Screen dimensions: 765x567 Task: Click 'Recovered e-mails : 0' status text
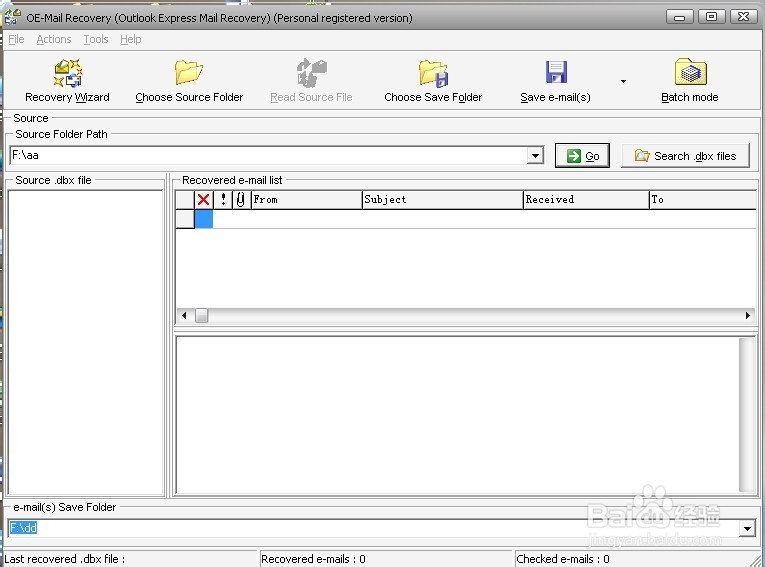(313, 559)
